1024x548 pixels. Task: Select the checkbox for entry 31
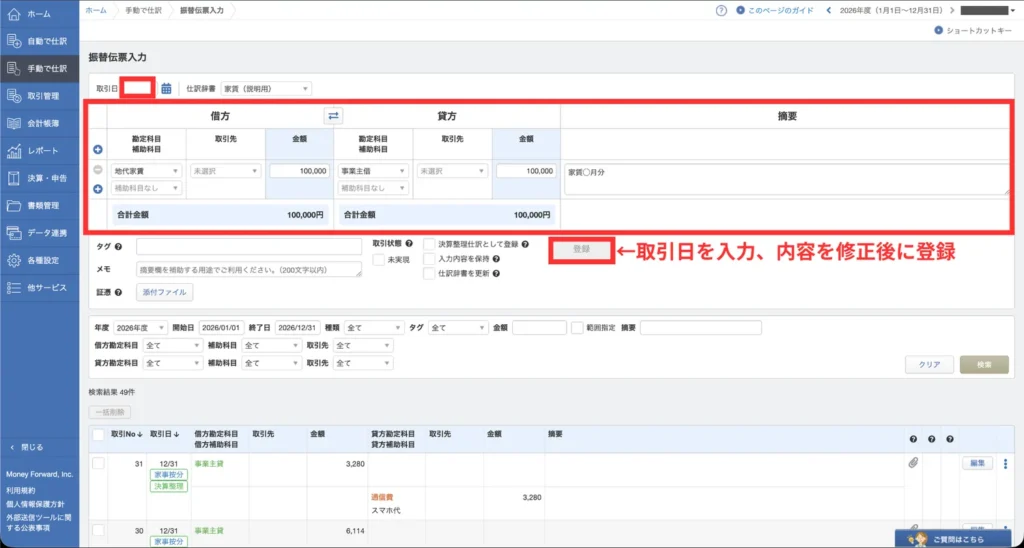(99, 463)
